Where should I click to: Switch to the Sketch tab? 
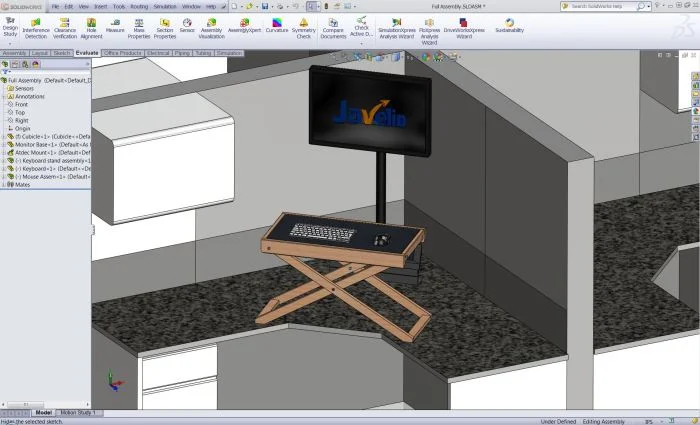[x=62, y=53]
